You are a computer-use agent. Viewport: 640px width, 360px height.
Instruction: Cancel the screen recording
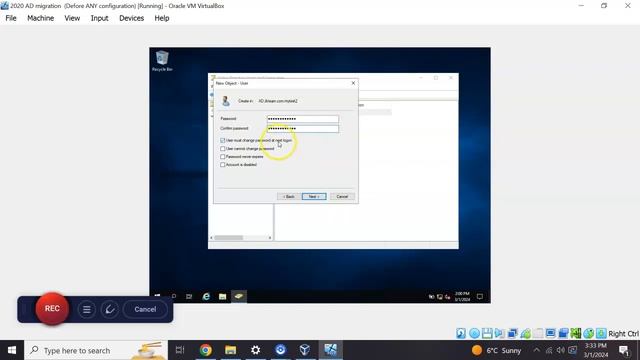pos(145,309)
